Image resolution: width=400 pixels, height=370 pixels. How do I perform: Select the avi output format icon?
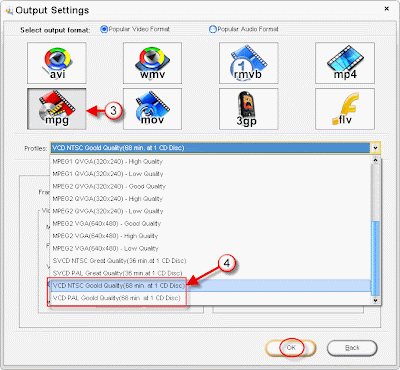(57, 63)
